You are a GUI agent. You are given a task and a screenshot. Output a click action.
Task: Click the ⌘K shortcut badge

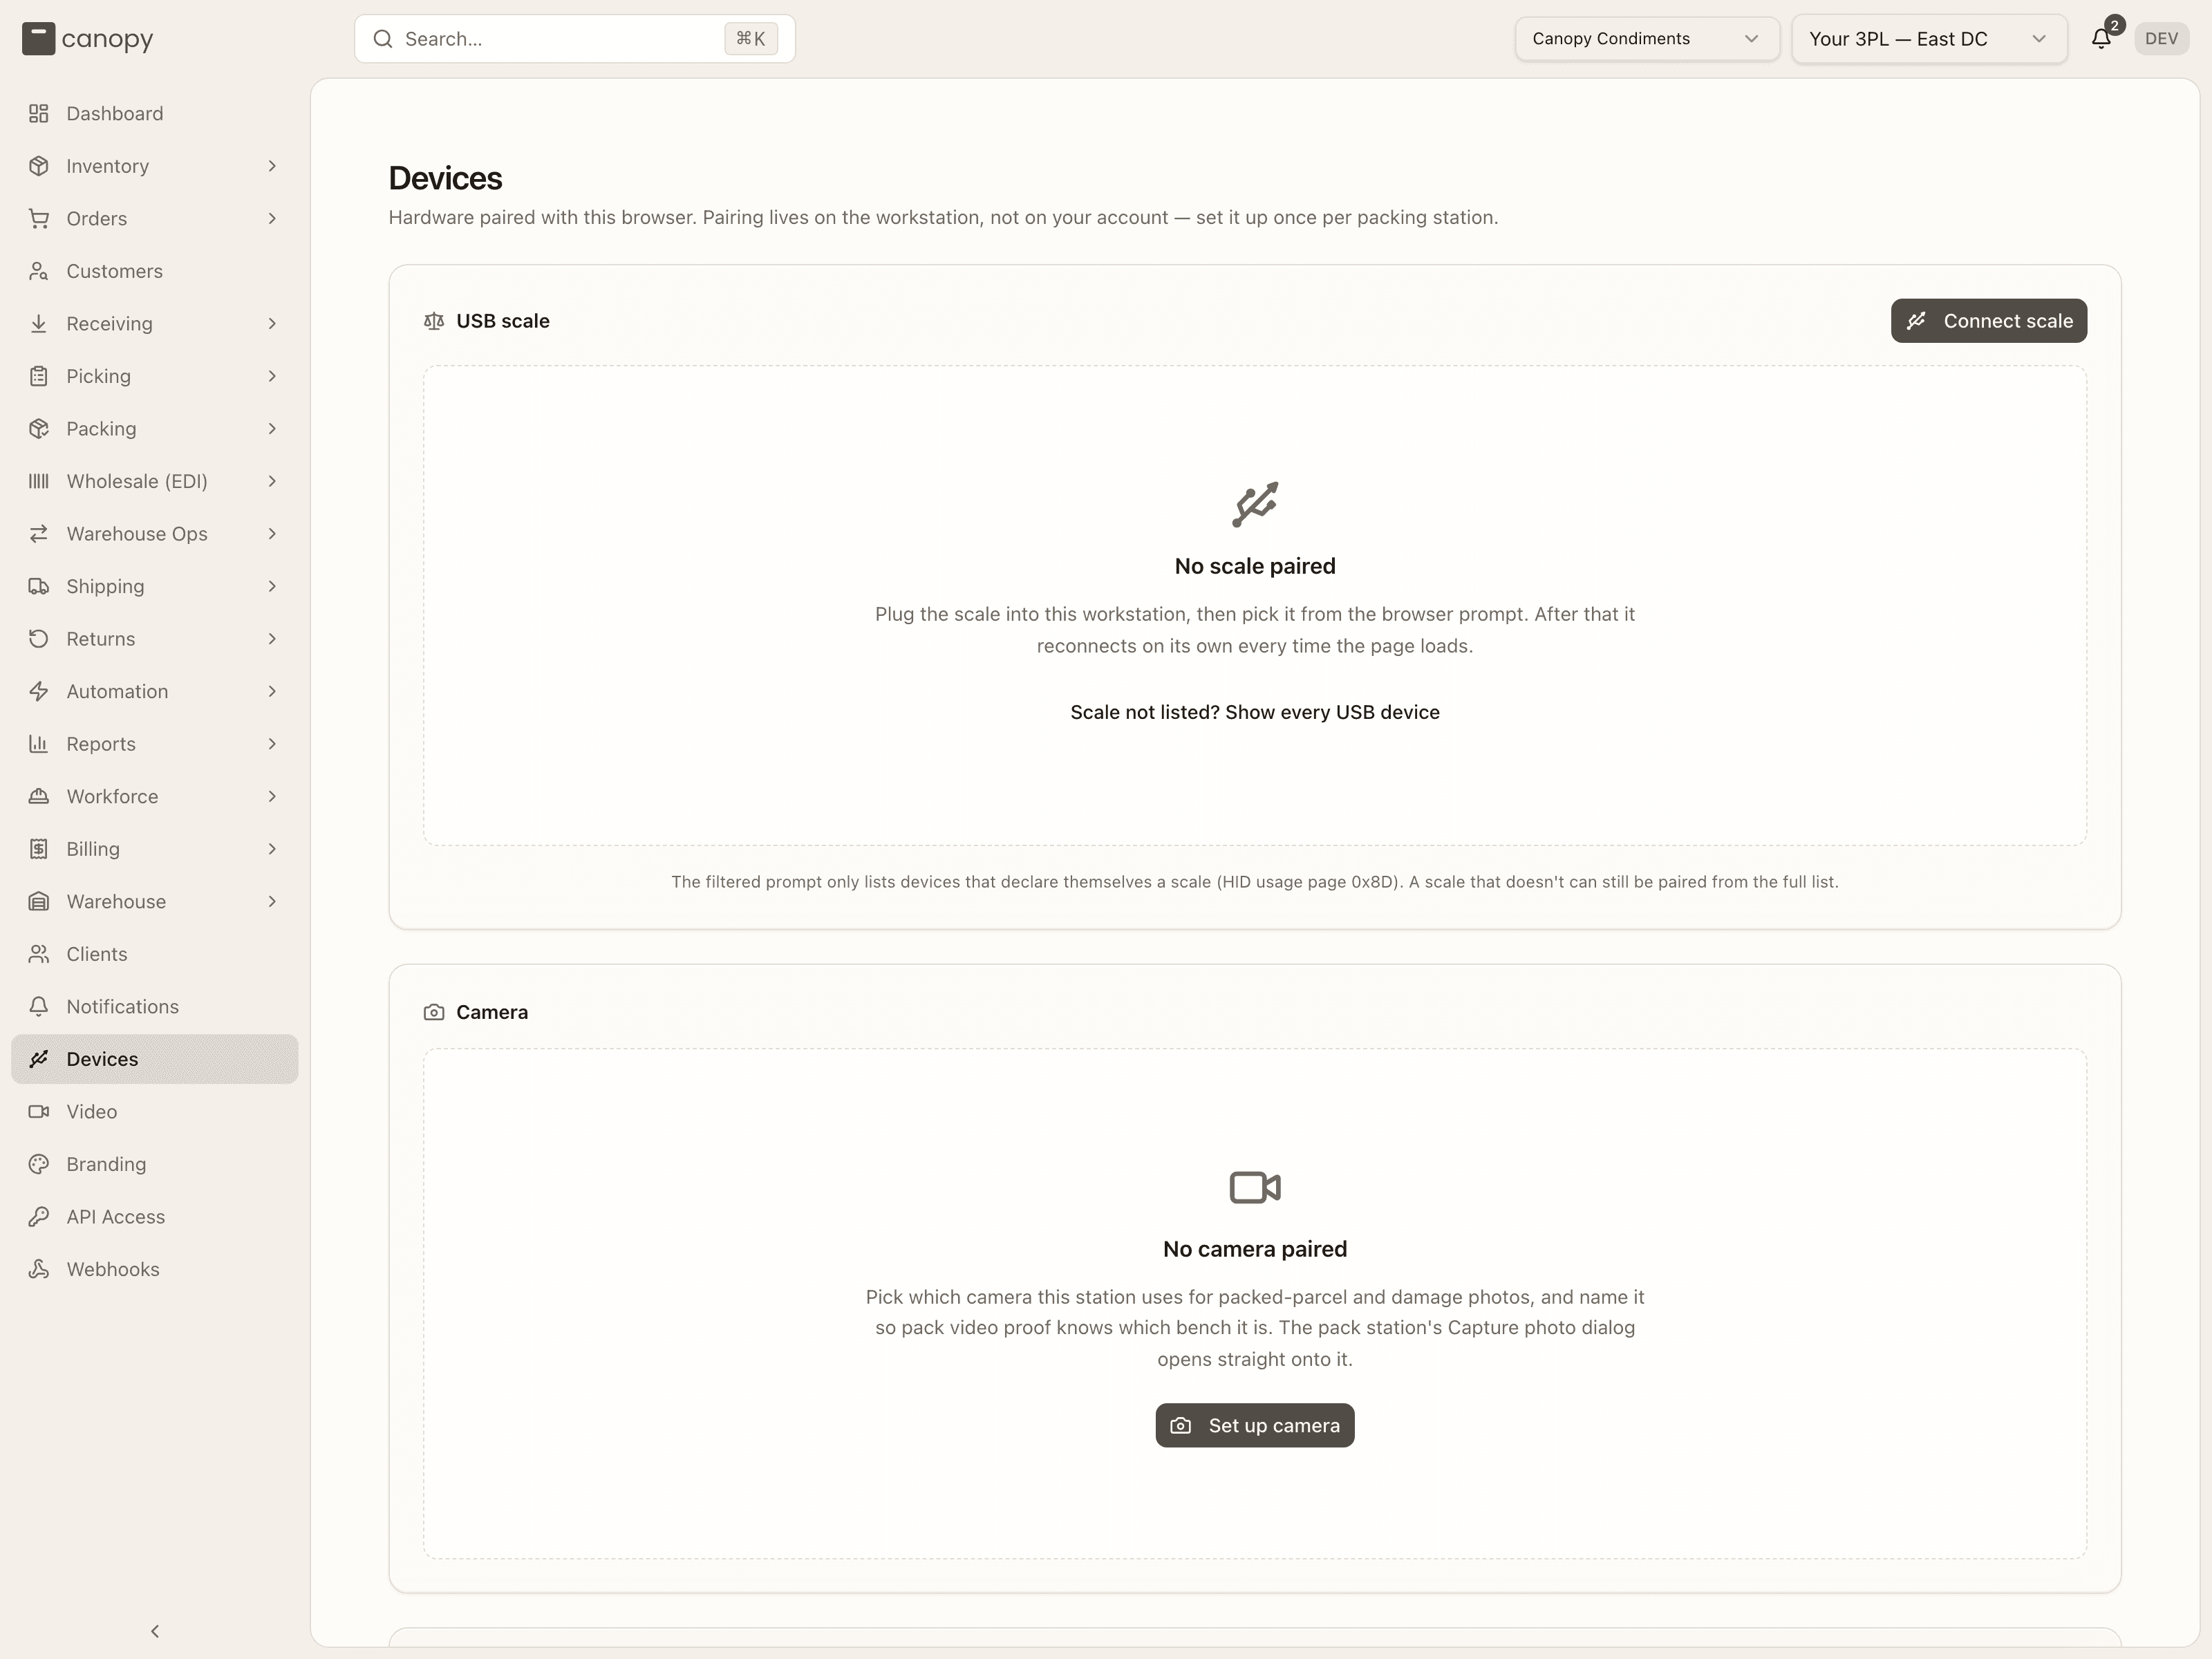coord(750,39)
